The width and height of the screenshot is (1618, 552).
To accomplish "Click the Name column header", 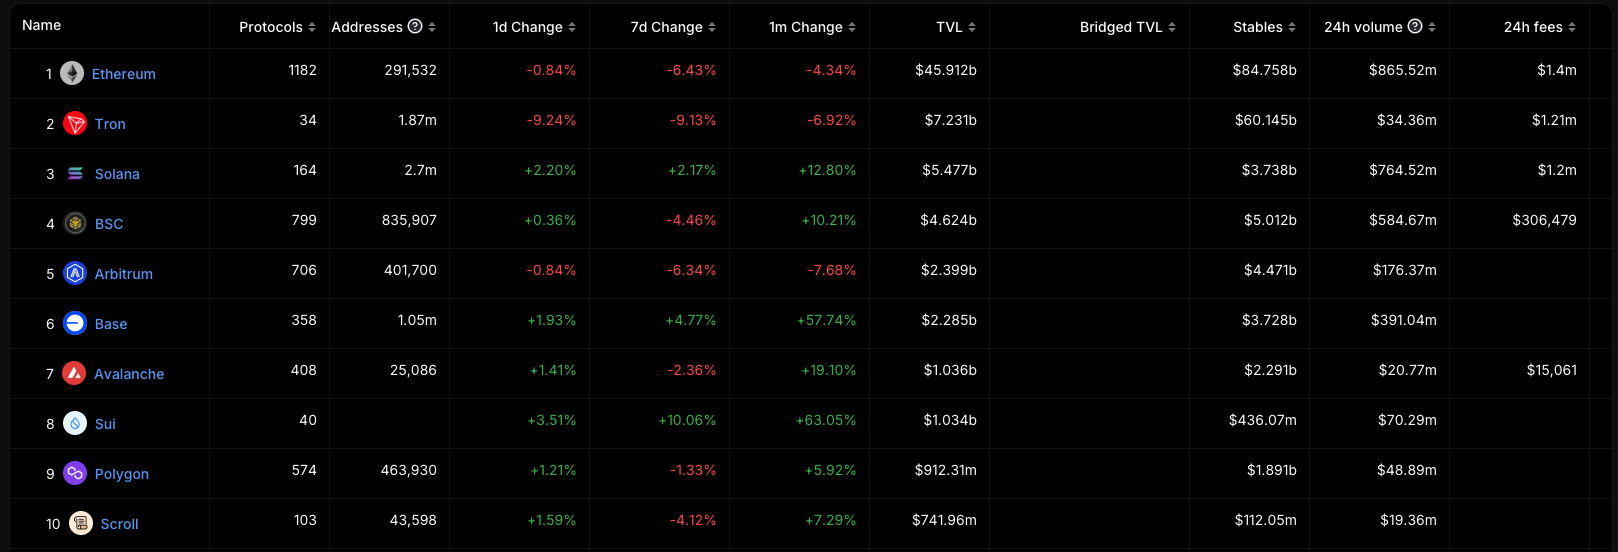I will 42,25.
